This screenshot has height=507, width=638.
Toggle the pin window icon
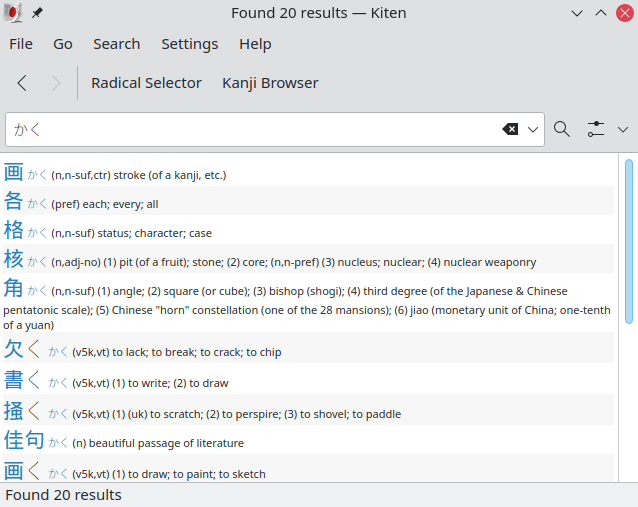pos(37,13)
